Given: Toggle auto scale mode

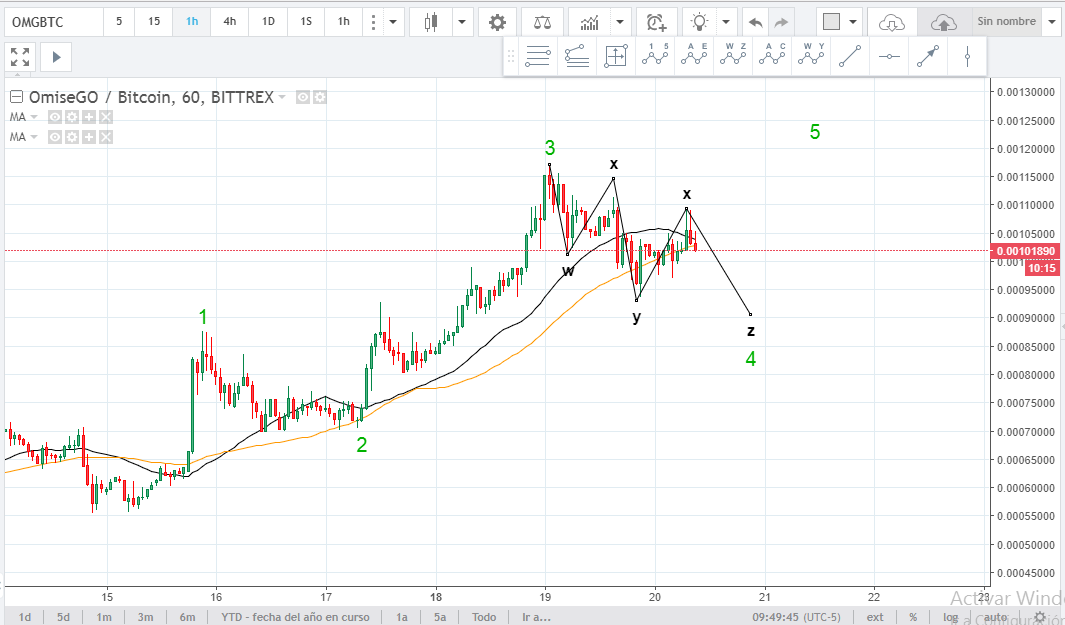Looking at the screenshot, I should 995,617.
